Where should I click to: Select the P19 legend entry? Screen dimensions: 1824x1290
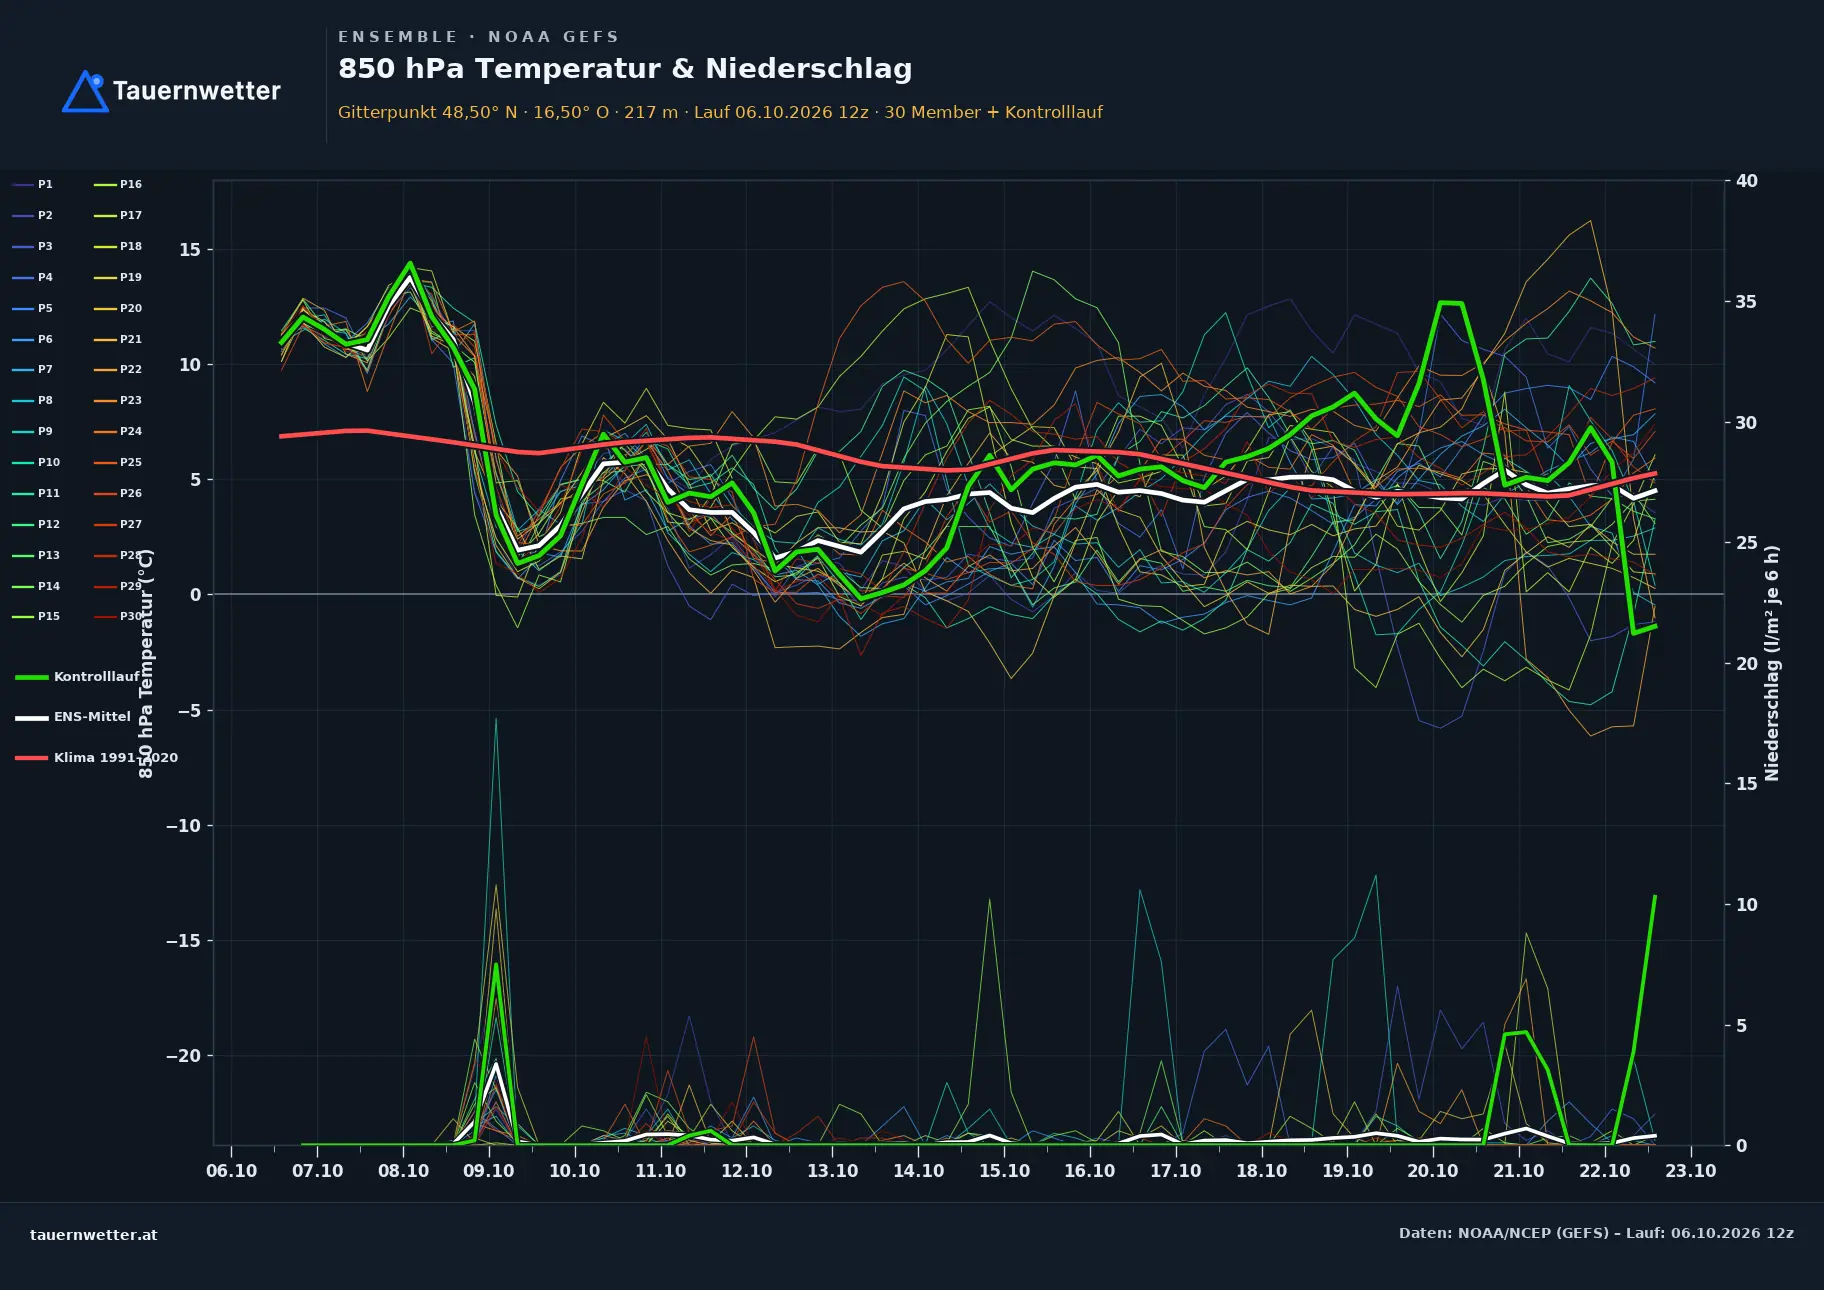[x=118, y=278]
